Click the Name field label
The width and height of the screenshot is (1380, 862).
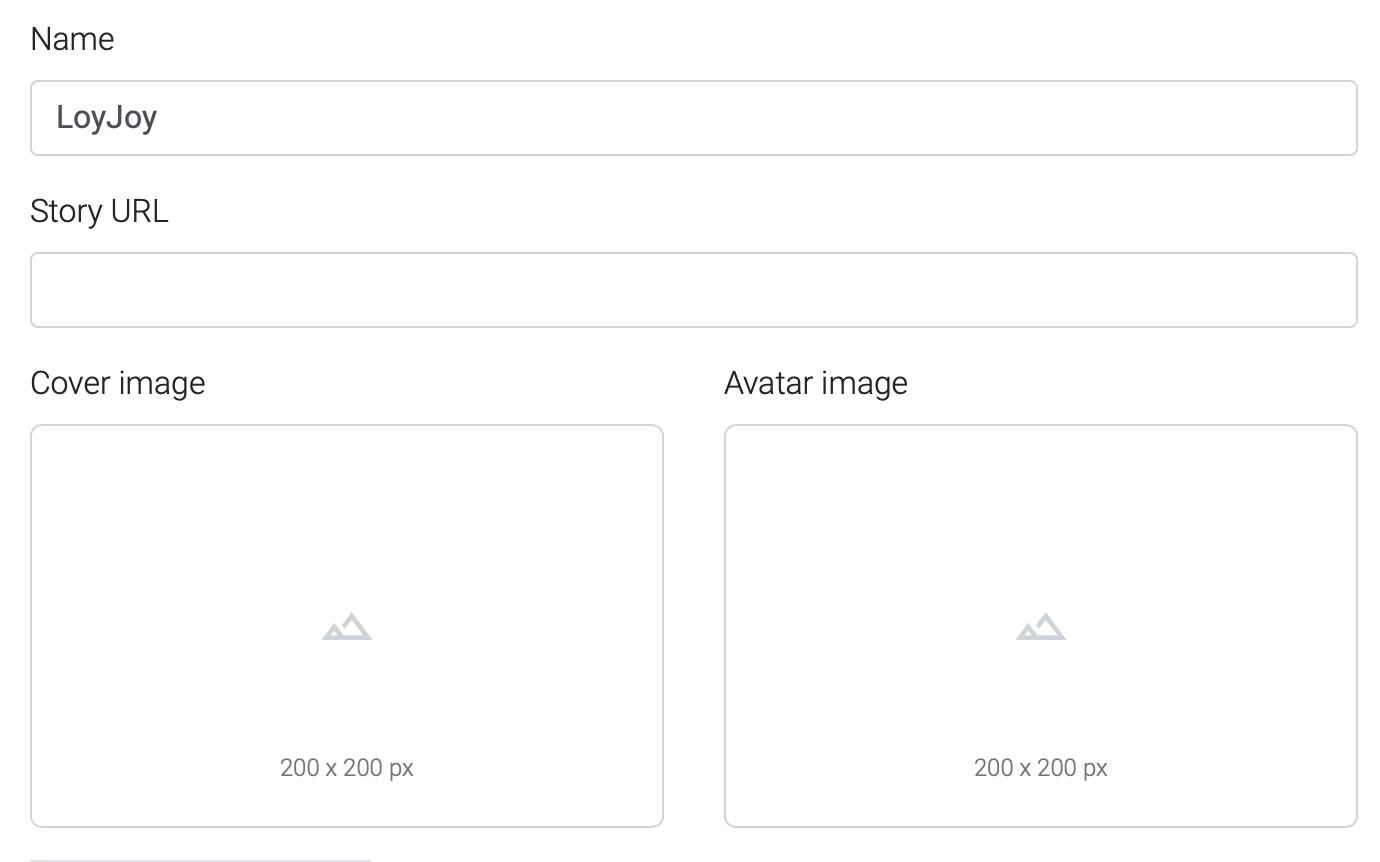[73, 39]
